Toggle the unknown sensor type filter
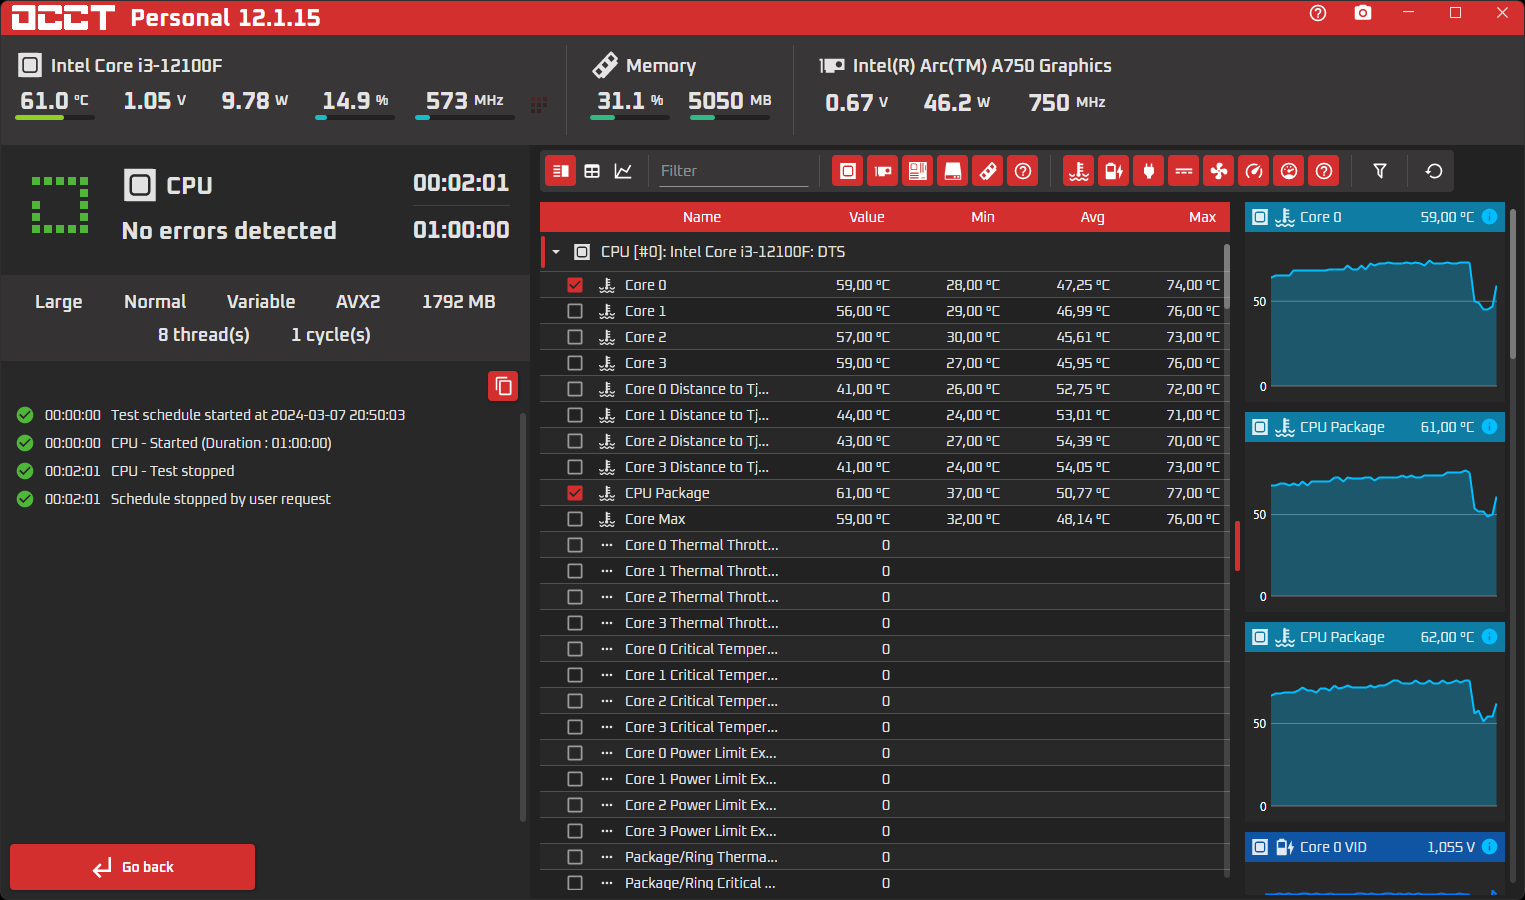 coord(1324,171)
